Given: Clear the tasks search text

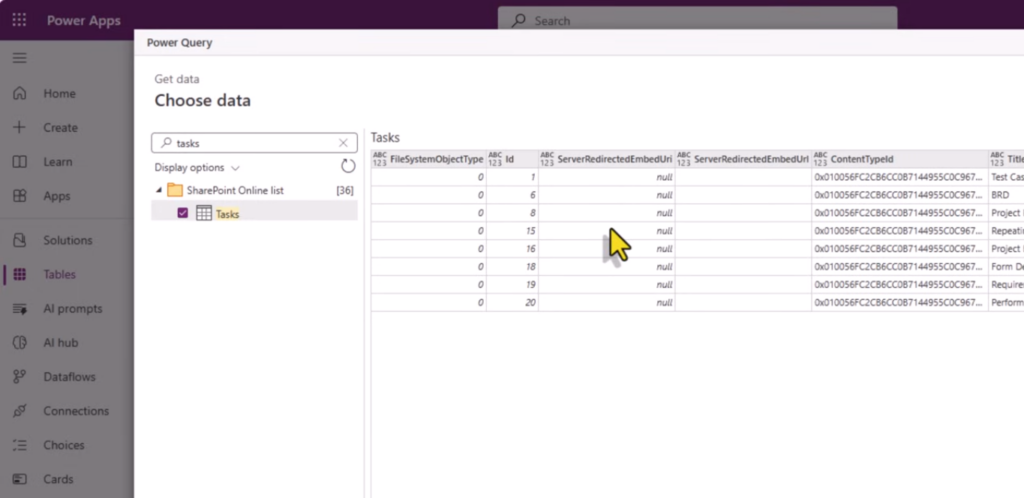Looking at the screenshot, I should tap(344, 143).
